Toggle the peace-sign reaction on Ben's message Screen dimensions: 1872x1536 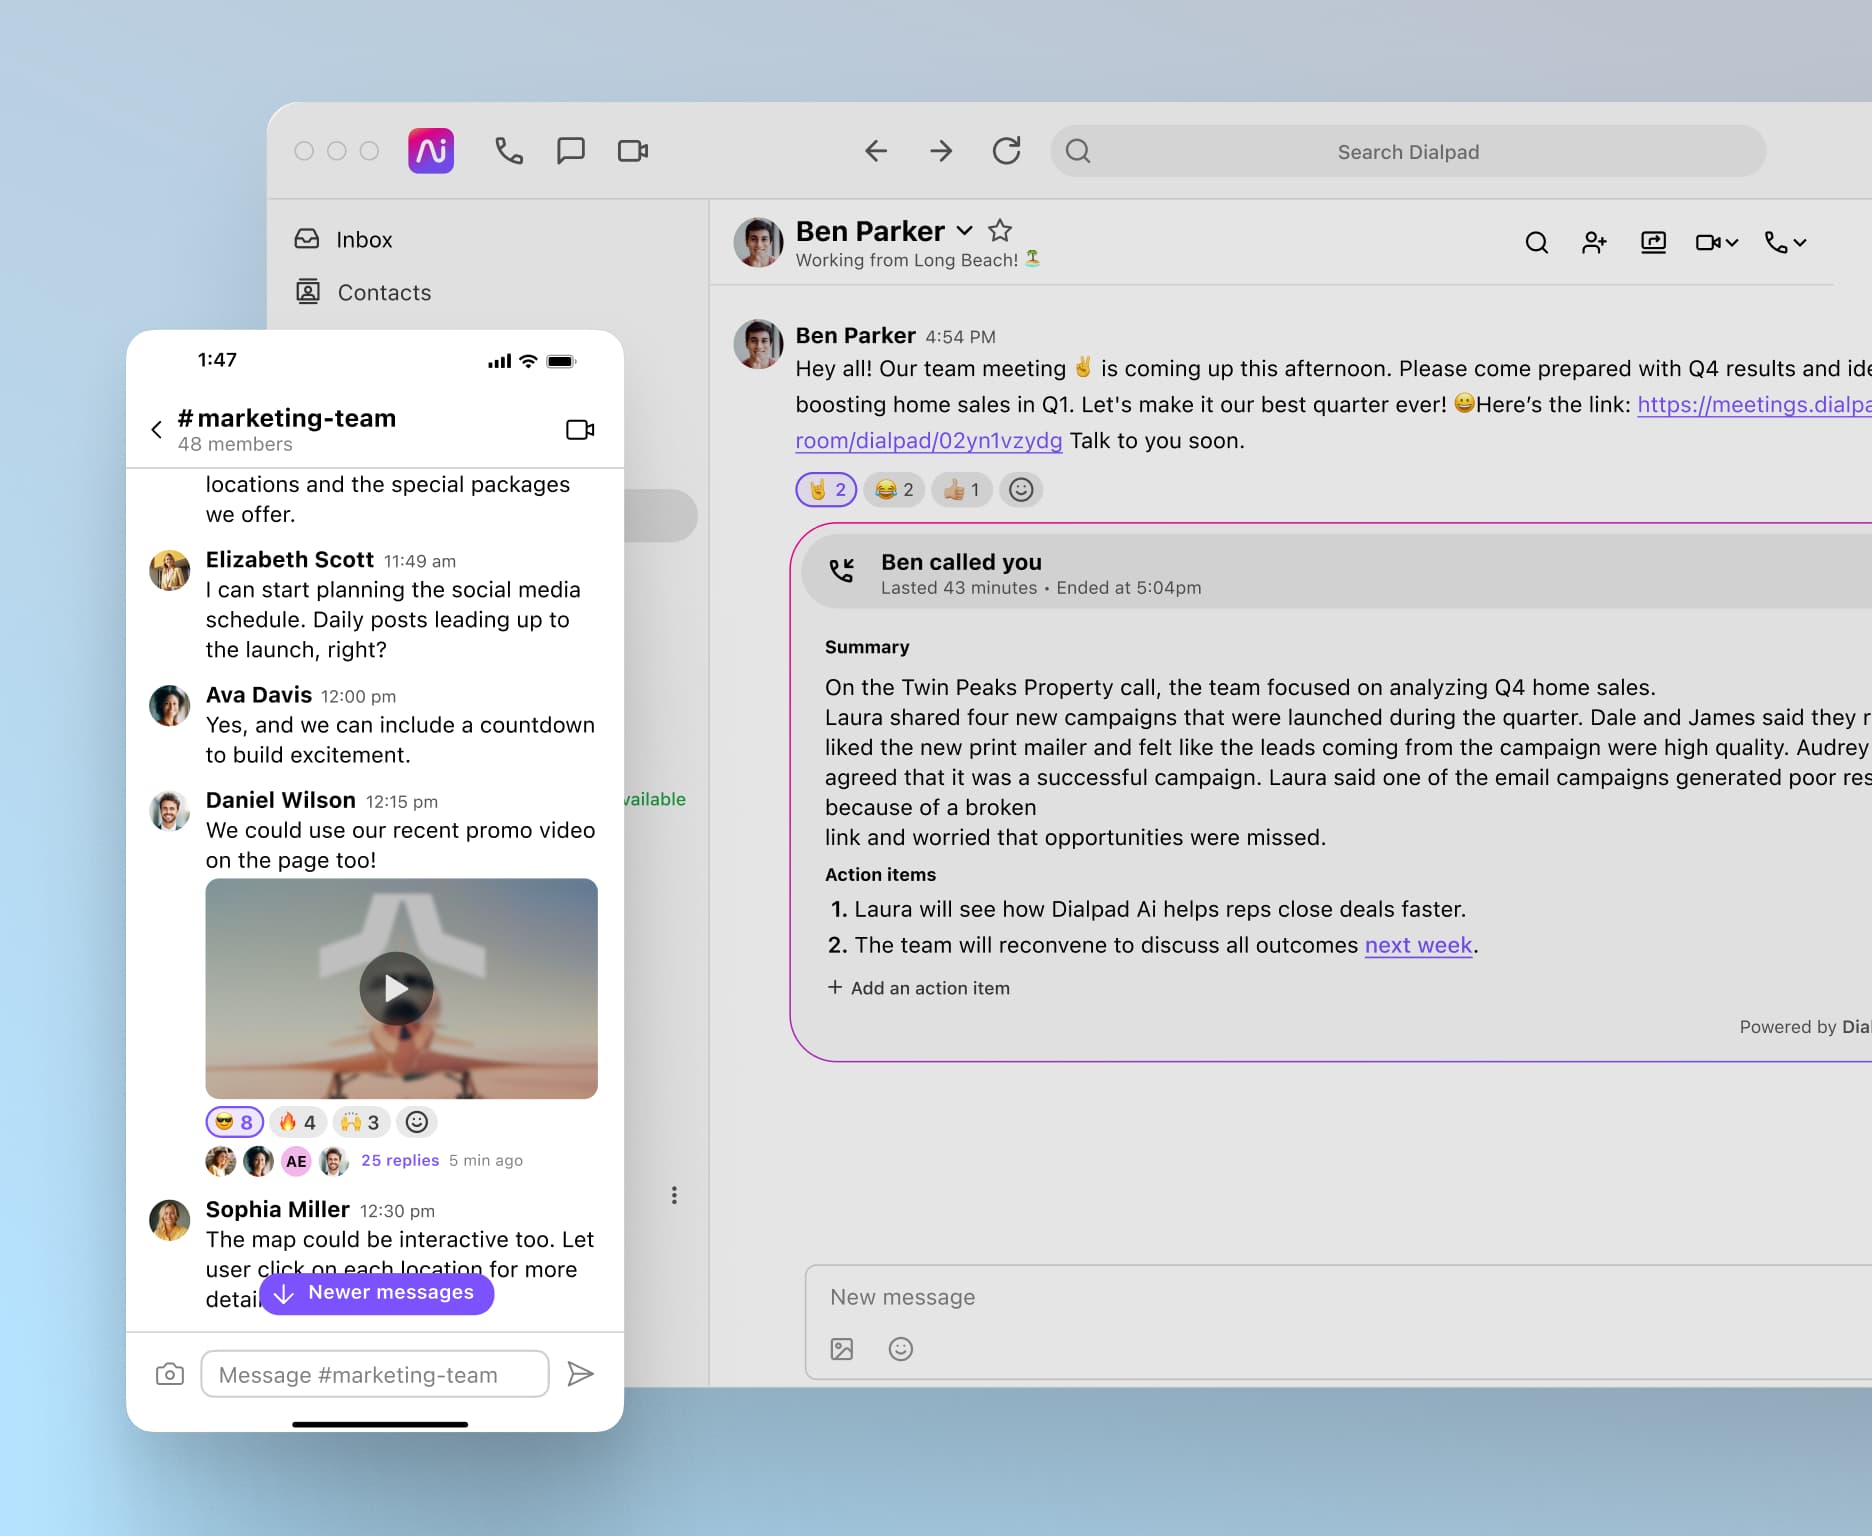(824, 490)
